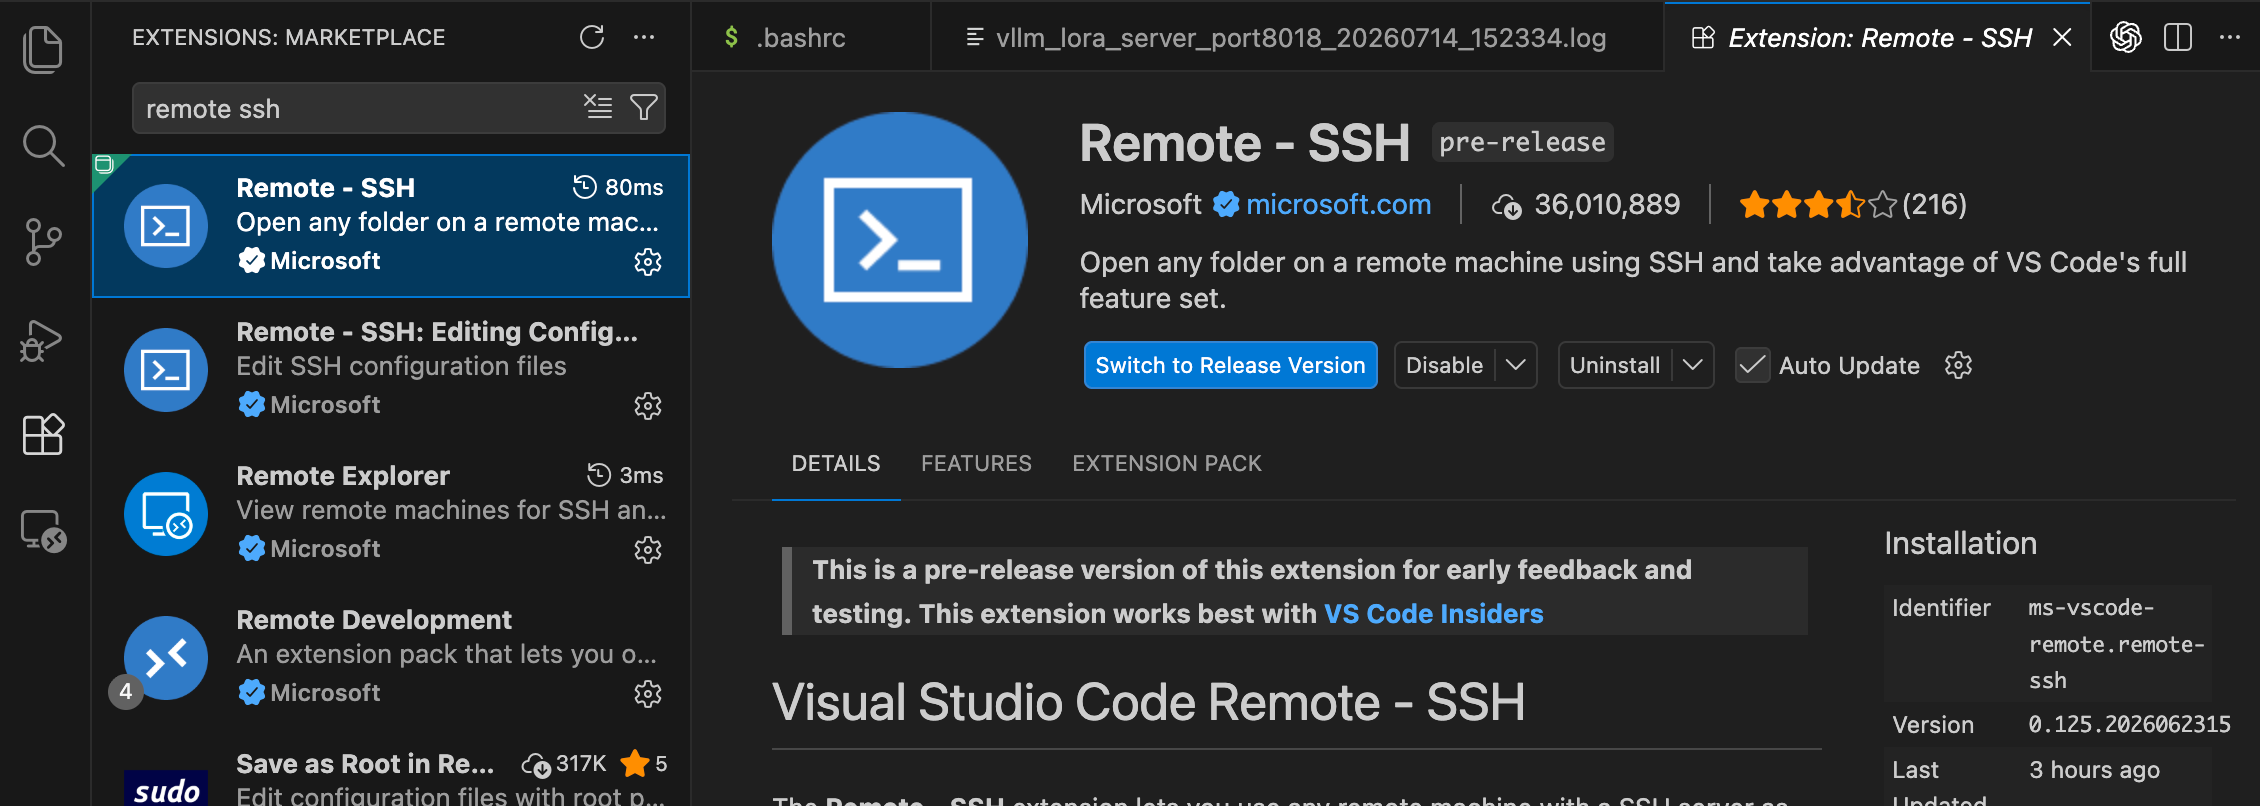Open the extension manage gear beside Auto Update

click(x=1958, y=365)
